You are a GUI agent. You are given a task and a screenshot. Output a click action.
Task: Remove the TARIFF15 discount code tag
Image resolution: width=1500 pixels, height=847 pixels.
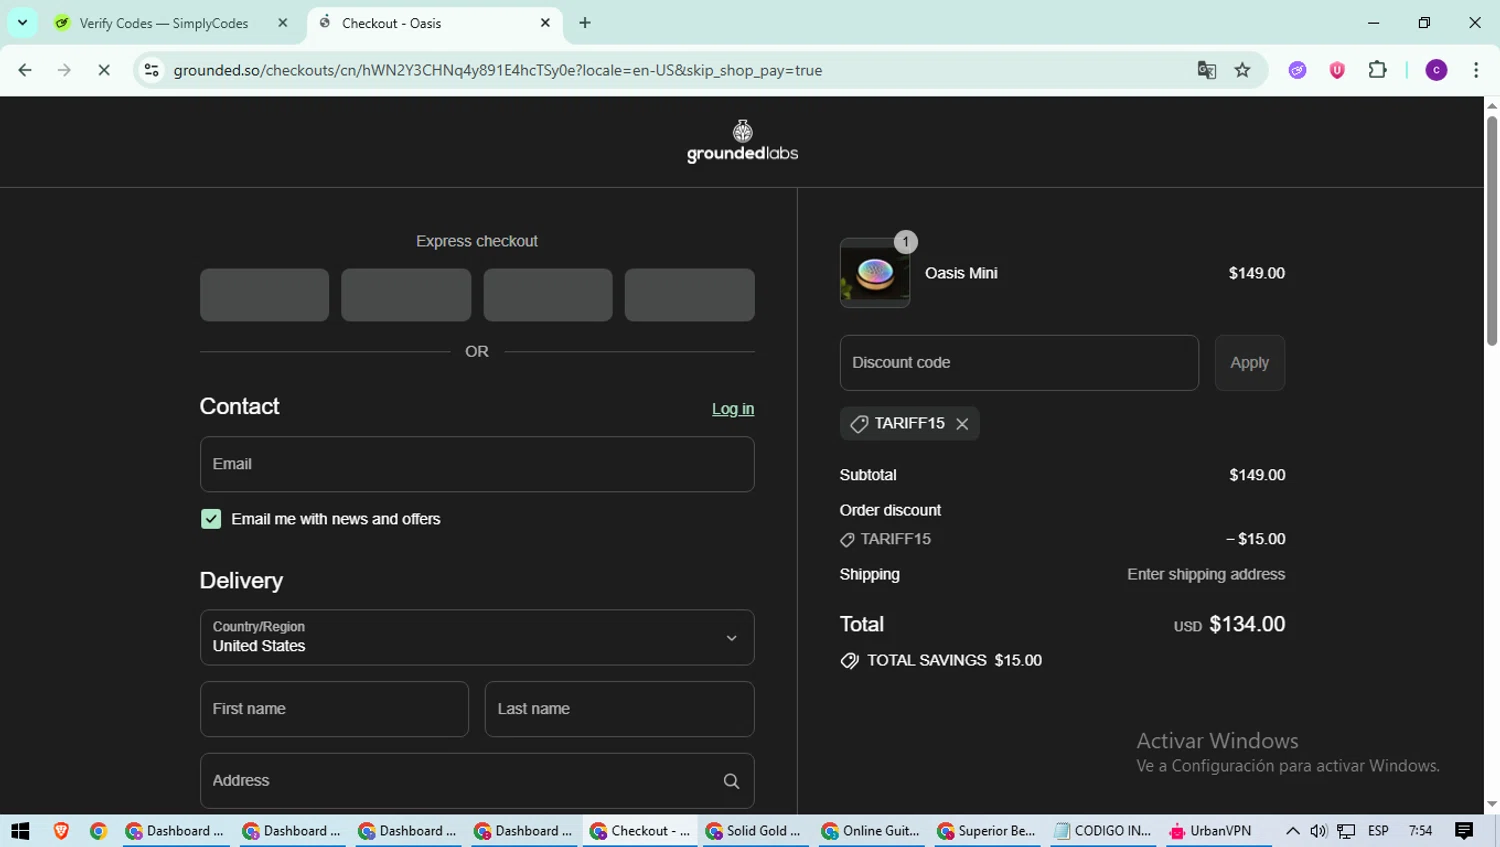point(962,424)
